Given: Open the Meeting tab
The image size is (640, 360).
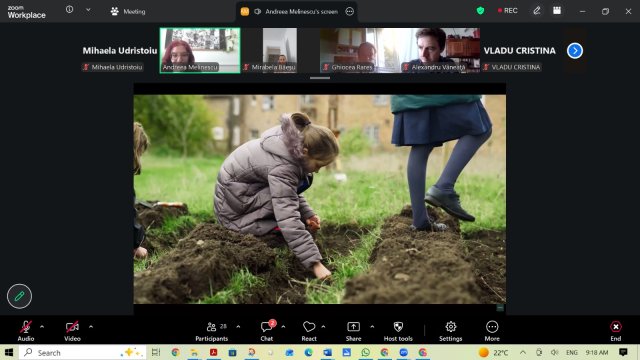Looking at the screenshot, I should coord(128,11).
